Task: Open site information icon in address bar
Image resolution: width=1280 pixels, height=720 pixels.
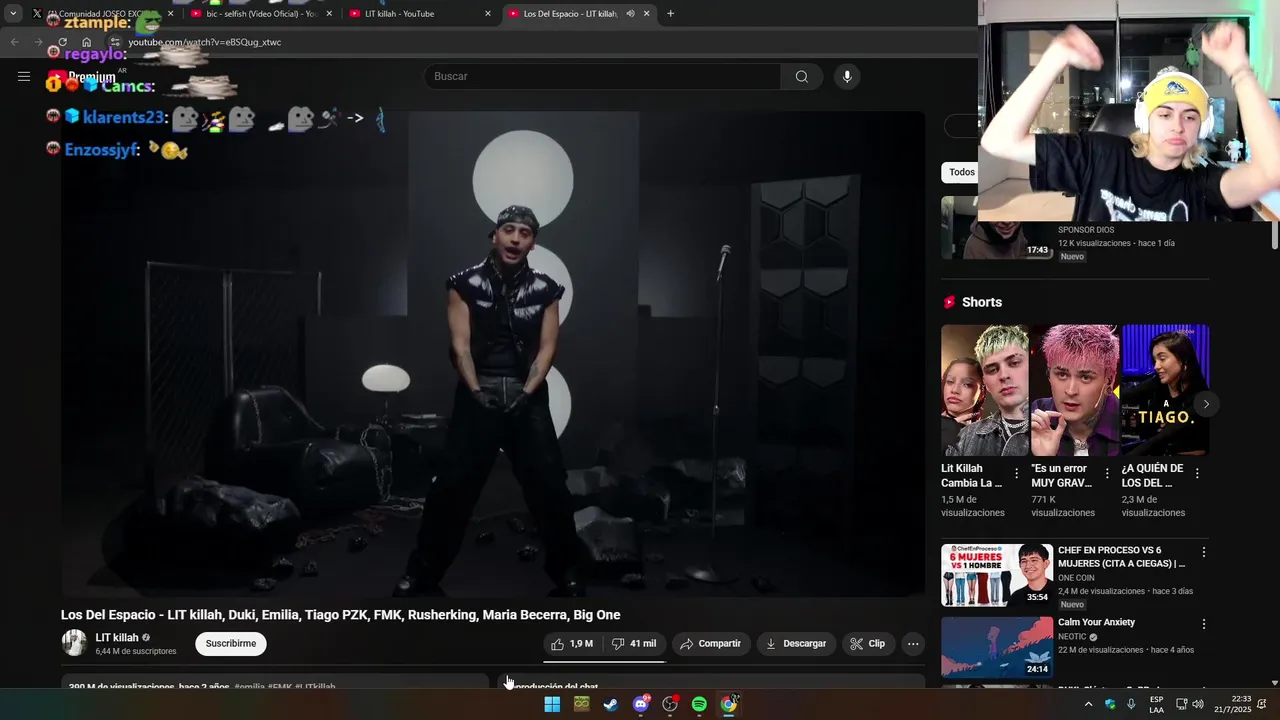Action: (x=115, y=42)
